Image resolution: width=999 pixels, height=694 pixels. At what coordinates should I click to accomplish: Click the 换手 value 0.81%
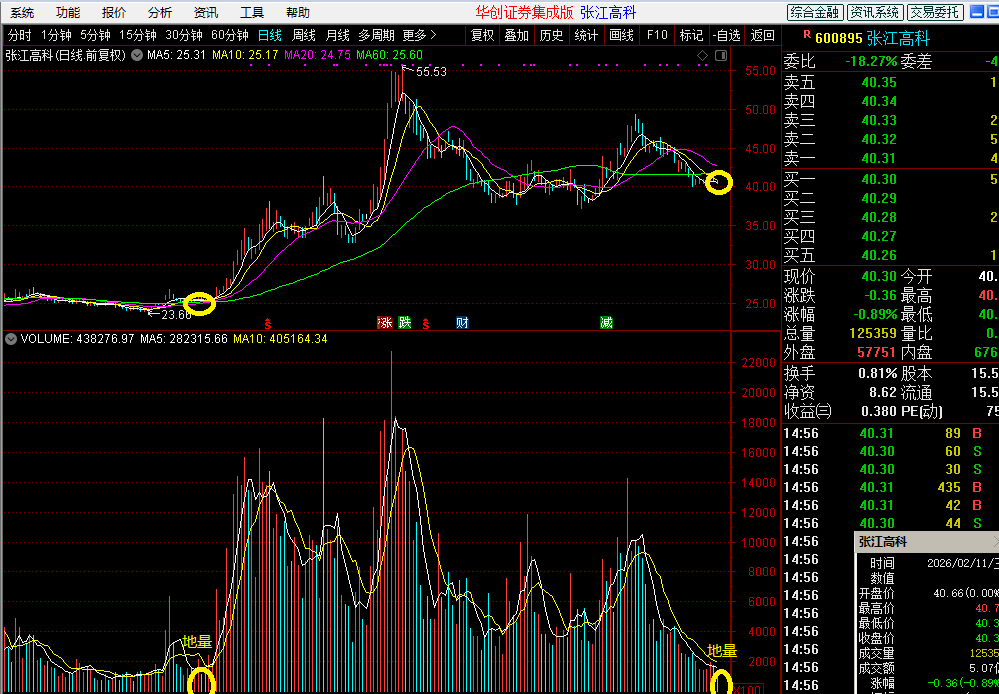pyautogui.click(x=879, y=373)
